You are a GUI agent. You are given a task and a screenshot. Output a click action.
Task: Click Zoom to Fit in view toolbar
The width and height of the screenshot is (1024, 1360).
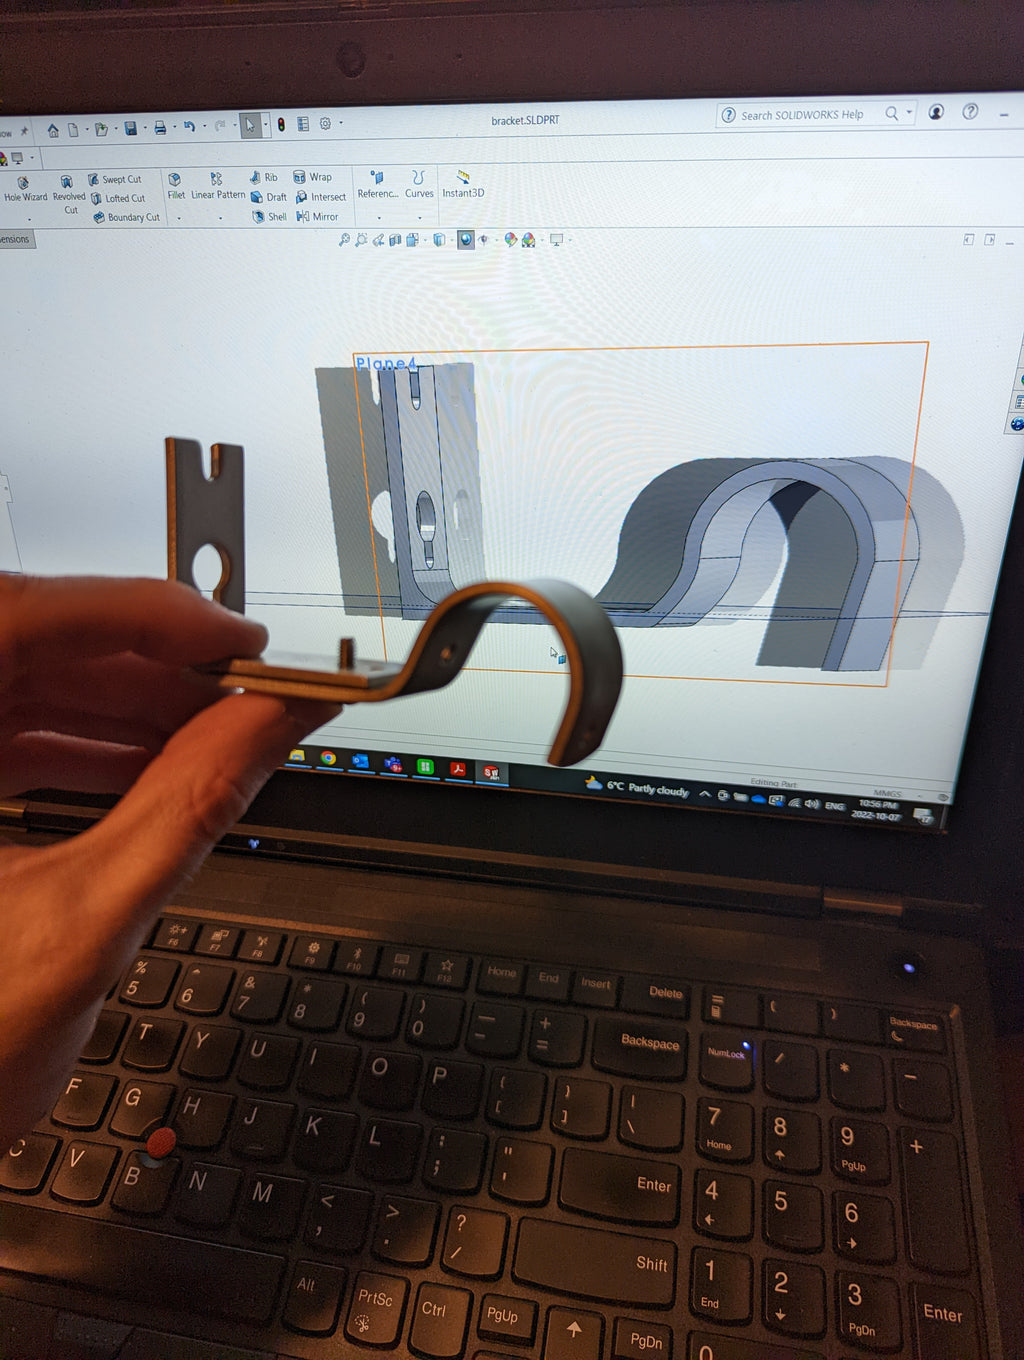click(x=344, y=240)
